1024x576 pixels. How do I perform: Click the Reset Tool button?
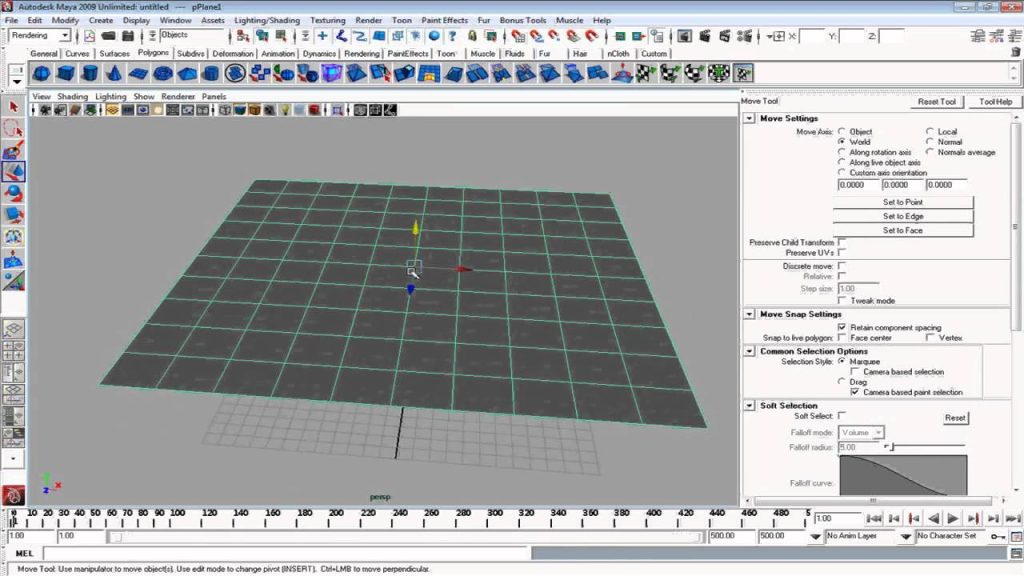tap(936, 102)
